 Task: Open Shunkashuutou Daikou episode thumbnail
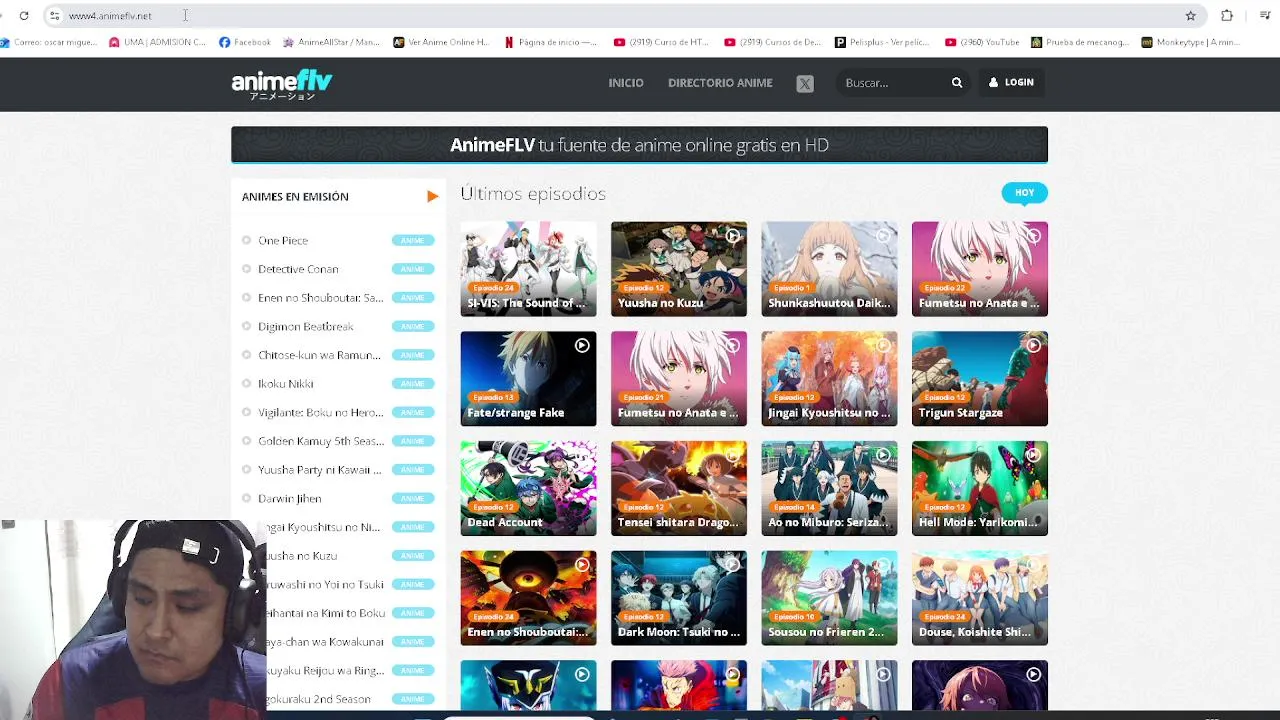point(829,269)
